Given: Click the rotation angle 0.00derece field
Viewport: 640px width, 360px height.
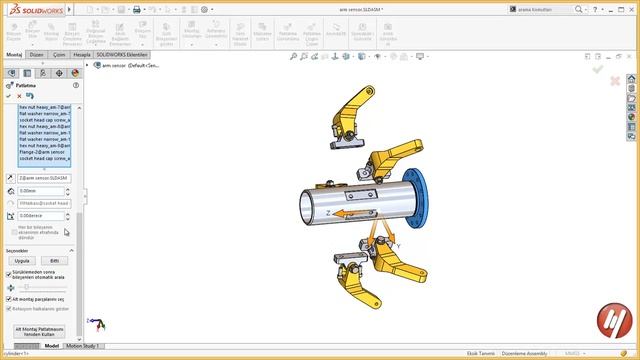Looking at the screenshot, I should (x=40, y=216).
